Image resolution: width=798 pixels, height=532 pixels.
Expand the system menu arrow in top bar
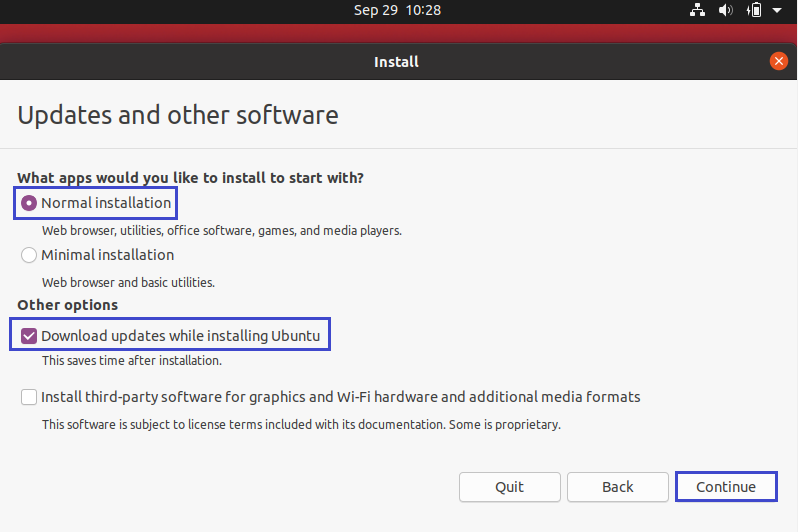pos(777,10)
